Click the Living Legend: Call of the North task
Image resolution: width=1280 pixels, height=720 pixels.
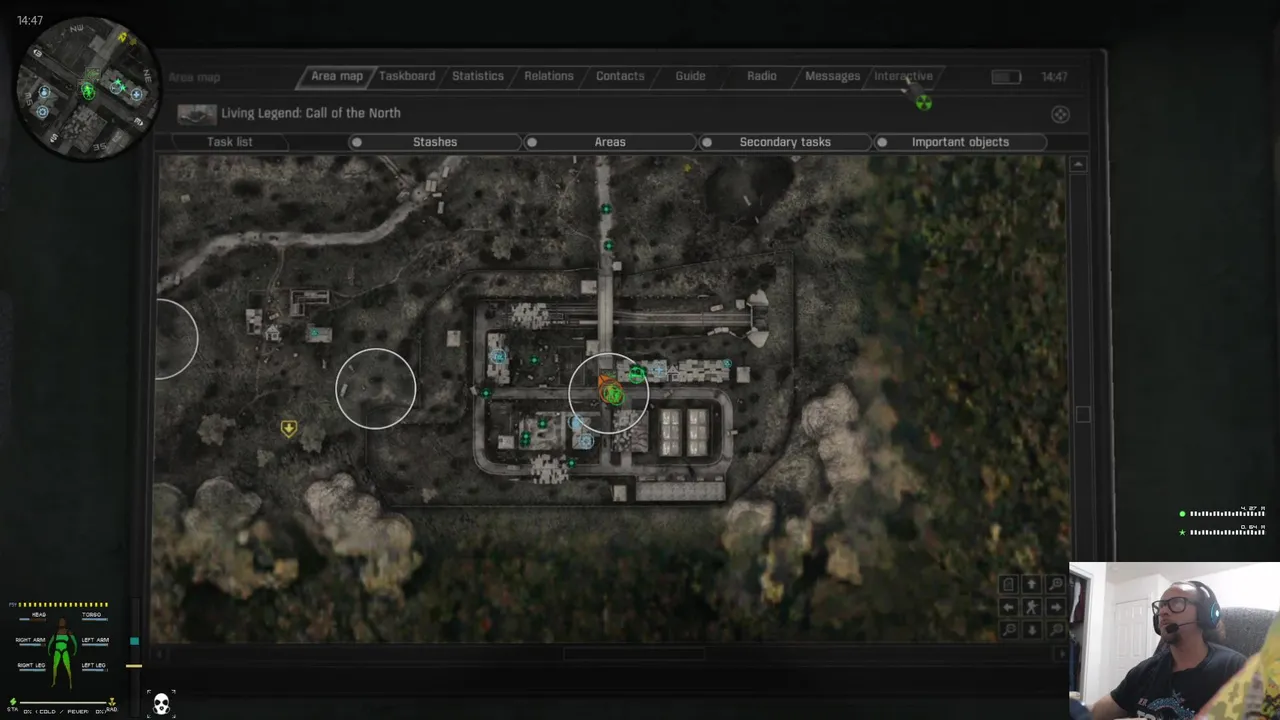311,113
